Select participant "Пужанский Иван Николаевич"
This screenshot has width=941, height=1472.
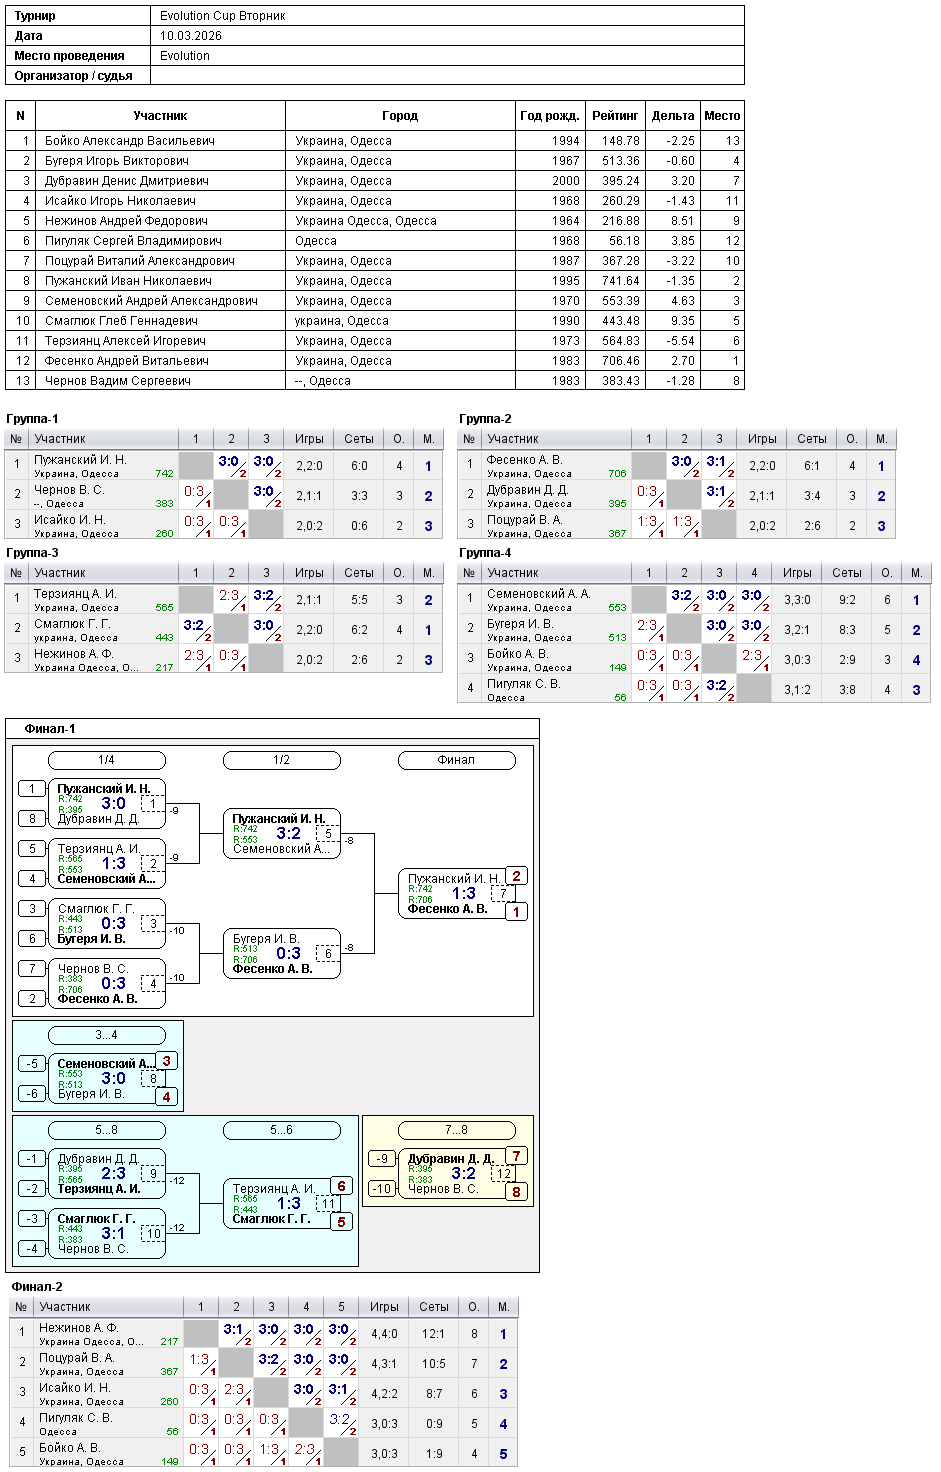[128, 281]
